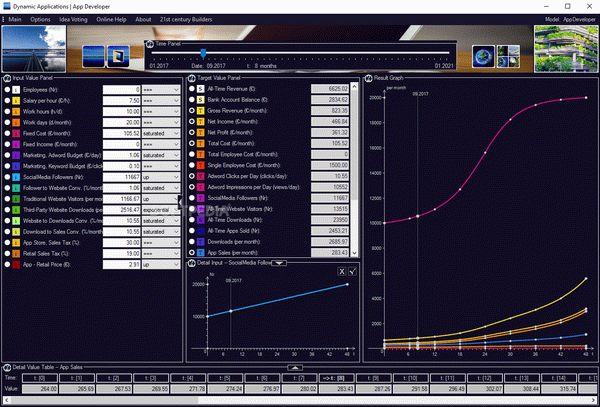Click the T icon beside Adword Impressions per Day
The image size is (600, 407).
tap(201, 187)
